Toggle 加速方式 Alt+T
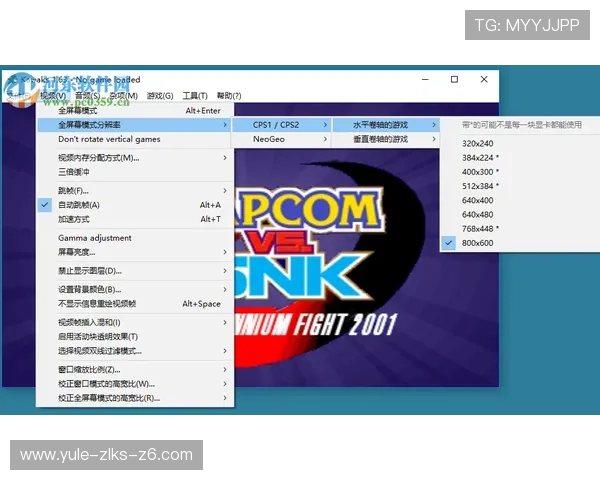 [135, 219]
